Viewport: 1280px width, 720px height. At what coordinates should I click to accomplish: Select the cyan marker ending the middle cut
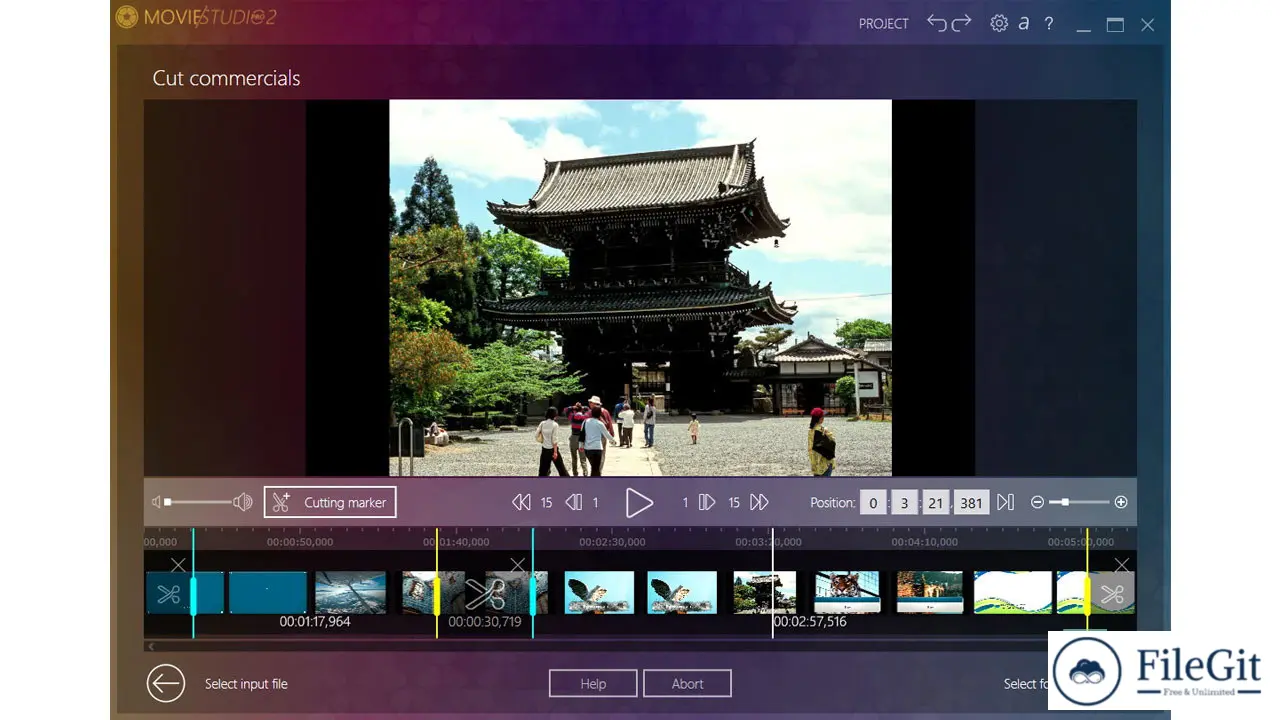(x=532, y=594)
